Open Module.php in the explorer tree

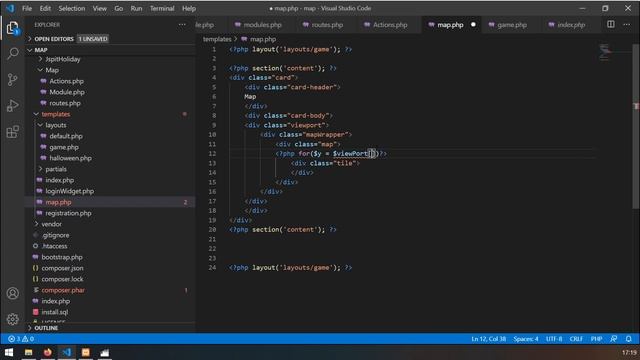click(67, 92)
